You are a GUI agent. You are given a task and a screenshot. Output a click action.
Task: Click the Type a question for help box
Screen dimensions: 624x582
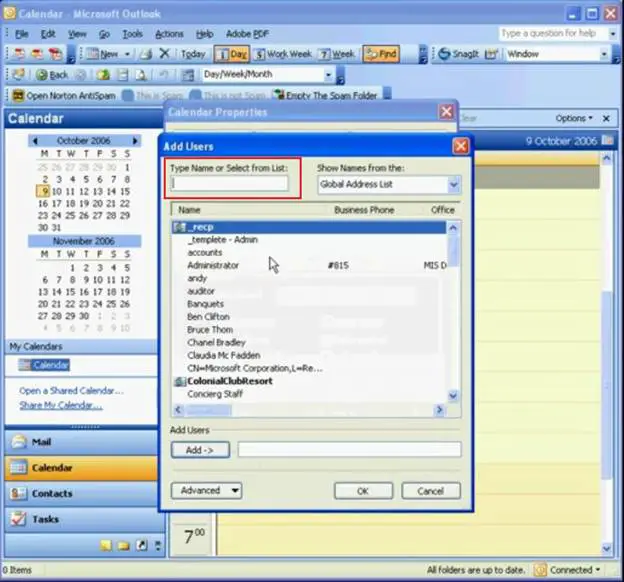tap(553, 34)
